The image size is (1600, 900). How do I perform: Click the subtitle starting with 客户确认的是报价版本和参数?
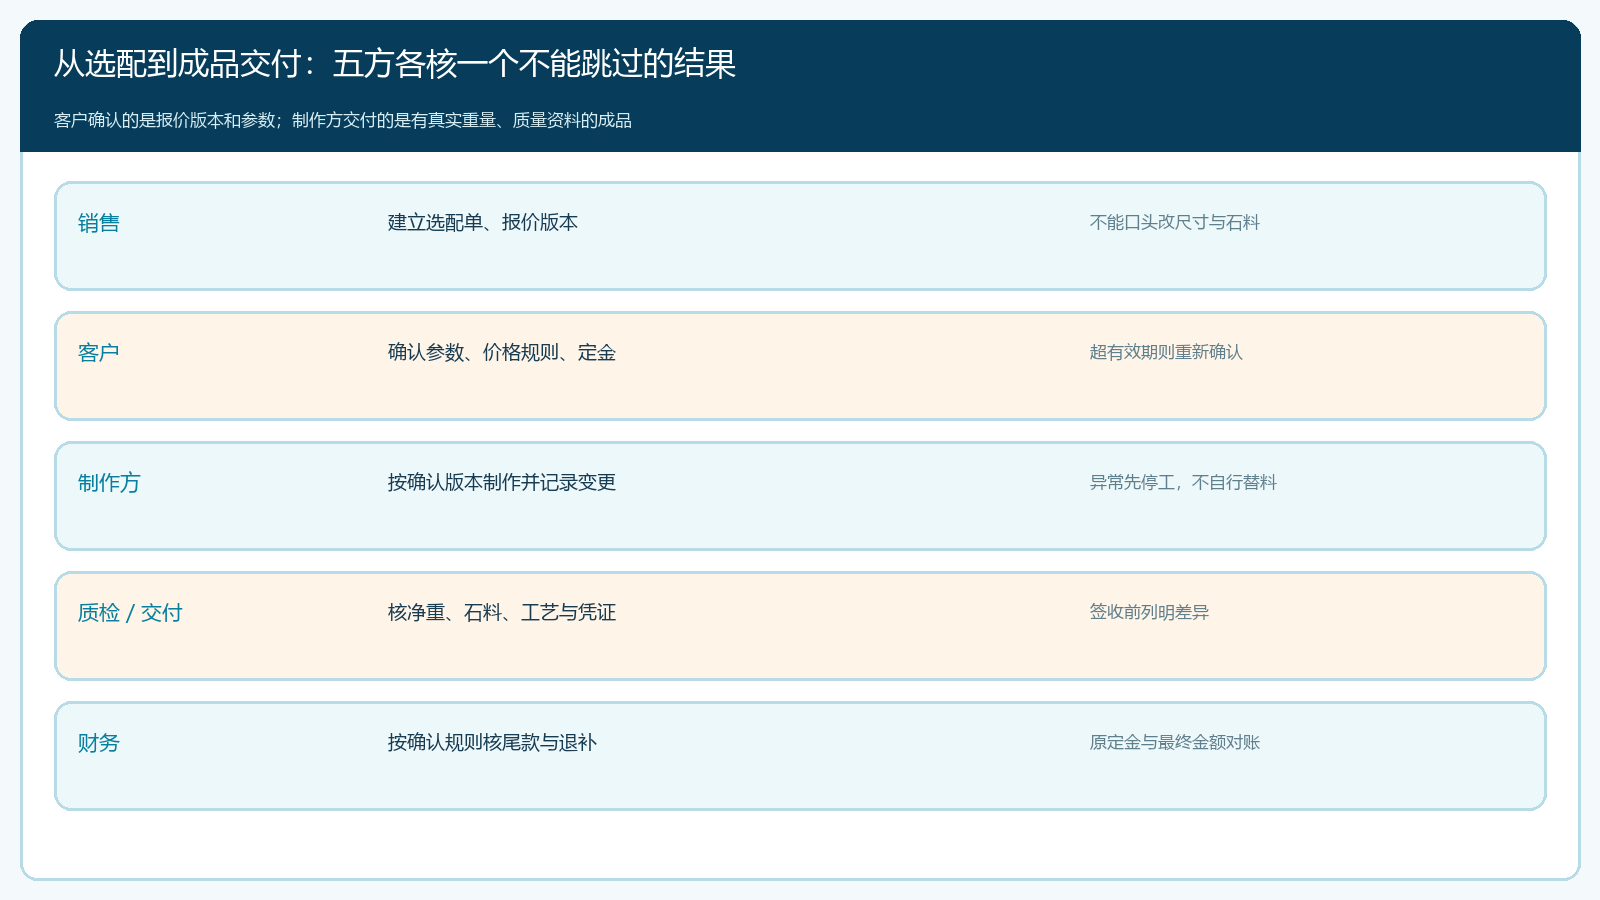pyautogui.click(x=343, y=120)
